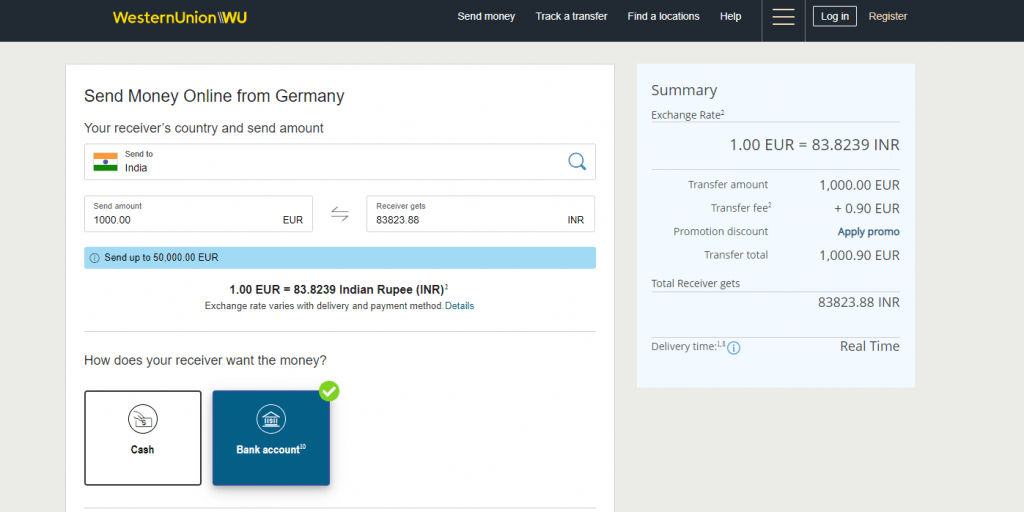Click the WesternUnion WU logo
The height and width of the screenshot is (512, 1024).
[x=180, y=18]
